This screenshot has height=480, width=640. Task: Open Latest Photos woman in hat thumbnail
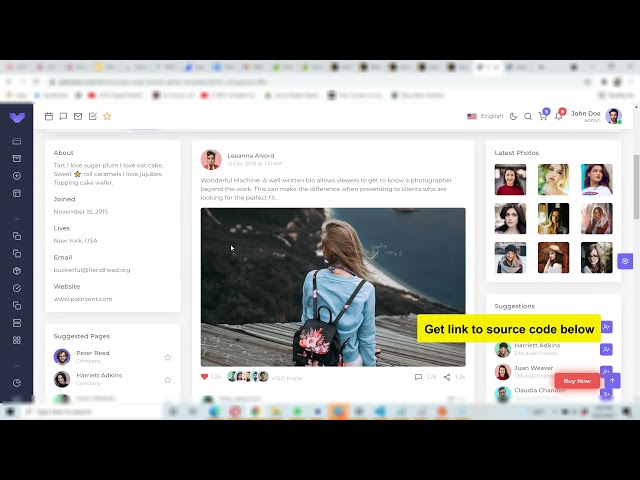(x=553, y=258)
